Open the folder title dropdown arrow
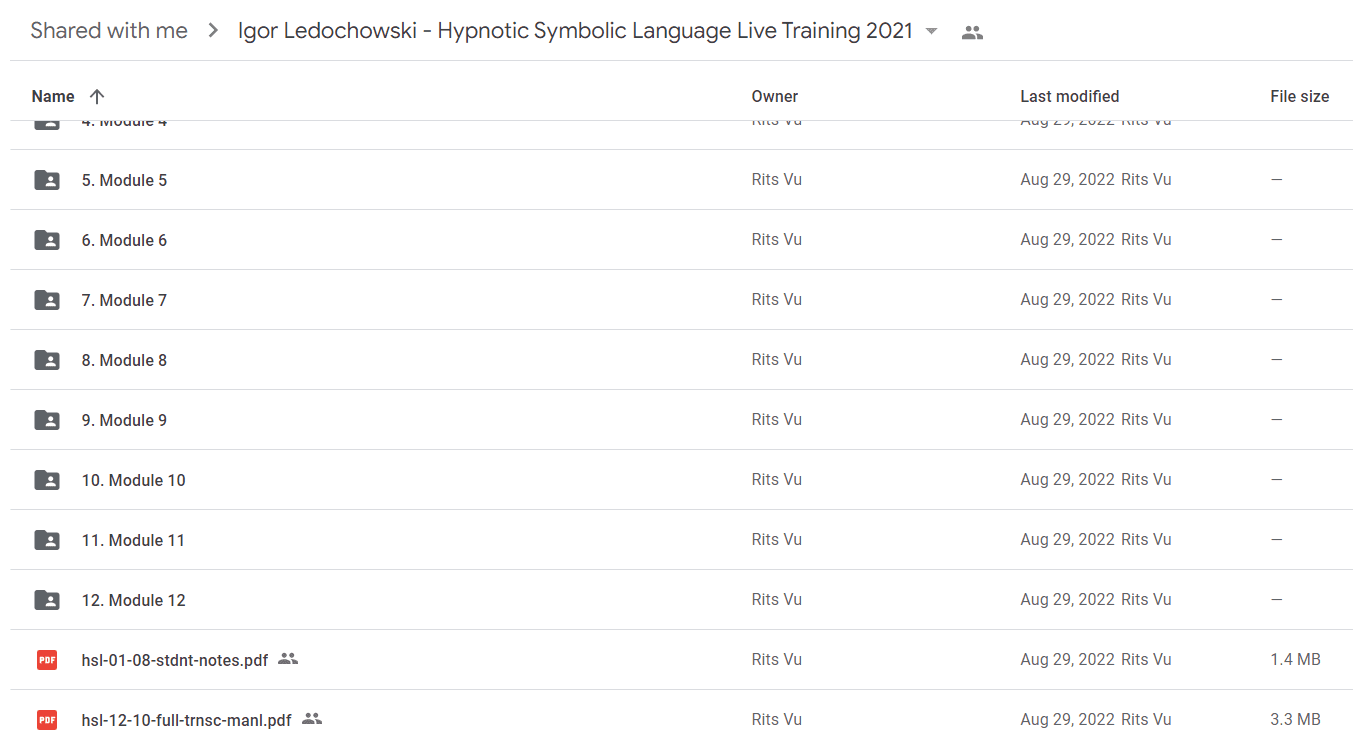 pyautogui.click(x=932, y=31)
